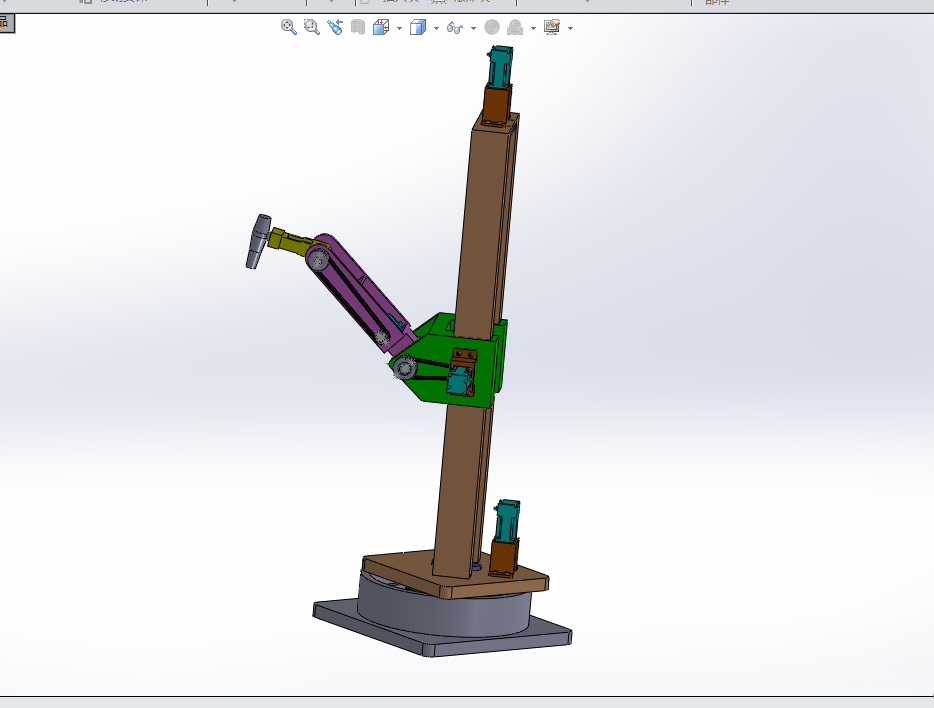Image resolution: width=934 pixels, height=708 pixels.
Task: Open the Display Style dropdown arrow
Action: pyautogui.click(x=436, y=28)
